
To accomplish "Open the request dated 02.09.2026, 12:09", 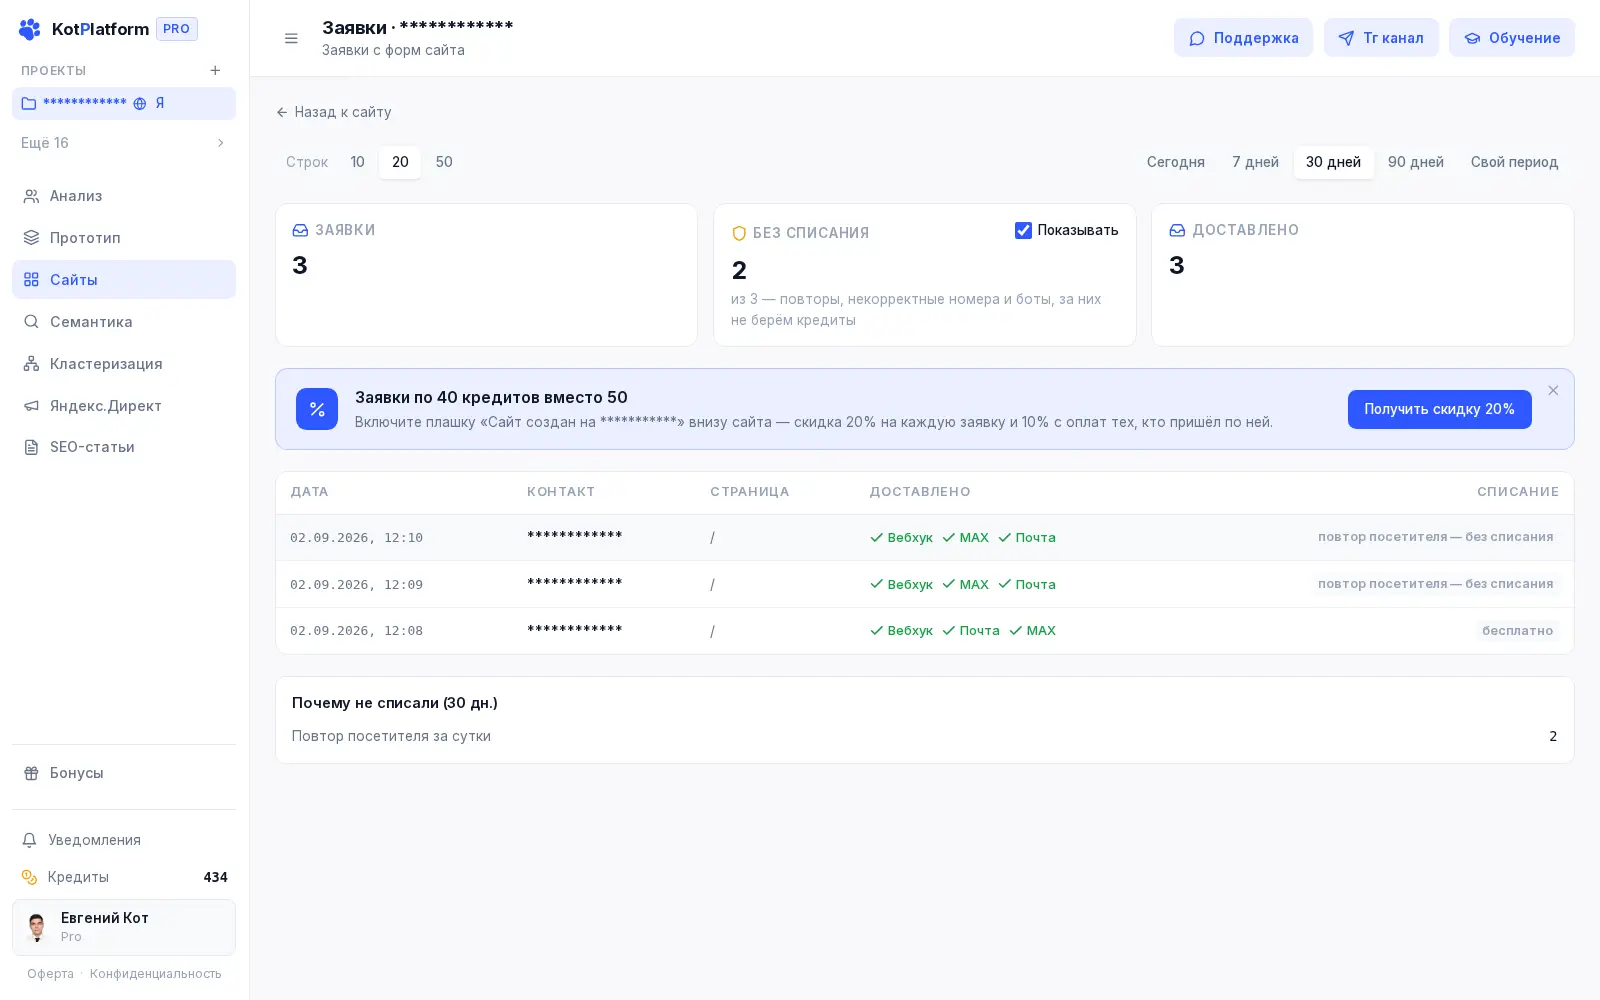I will [x=925, y=584].
